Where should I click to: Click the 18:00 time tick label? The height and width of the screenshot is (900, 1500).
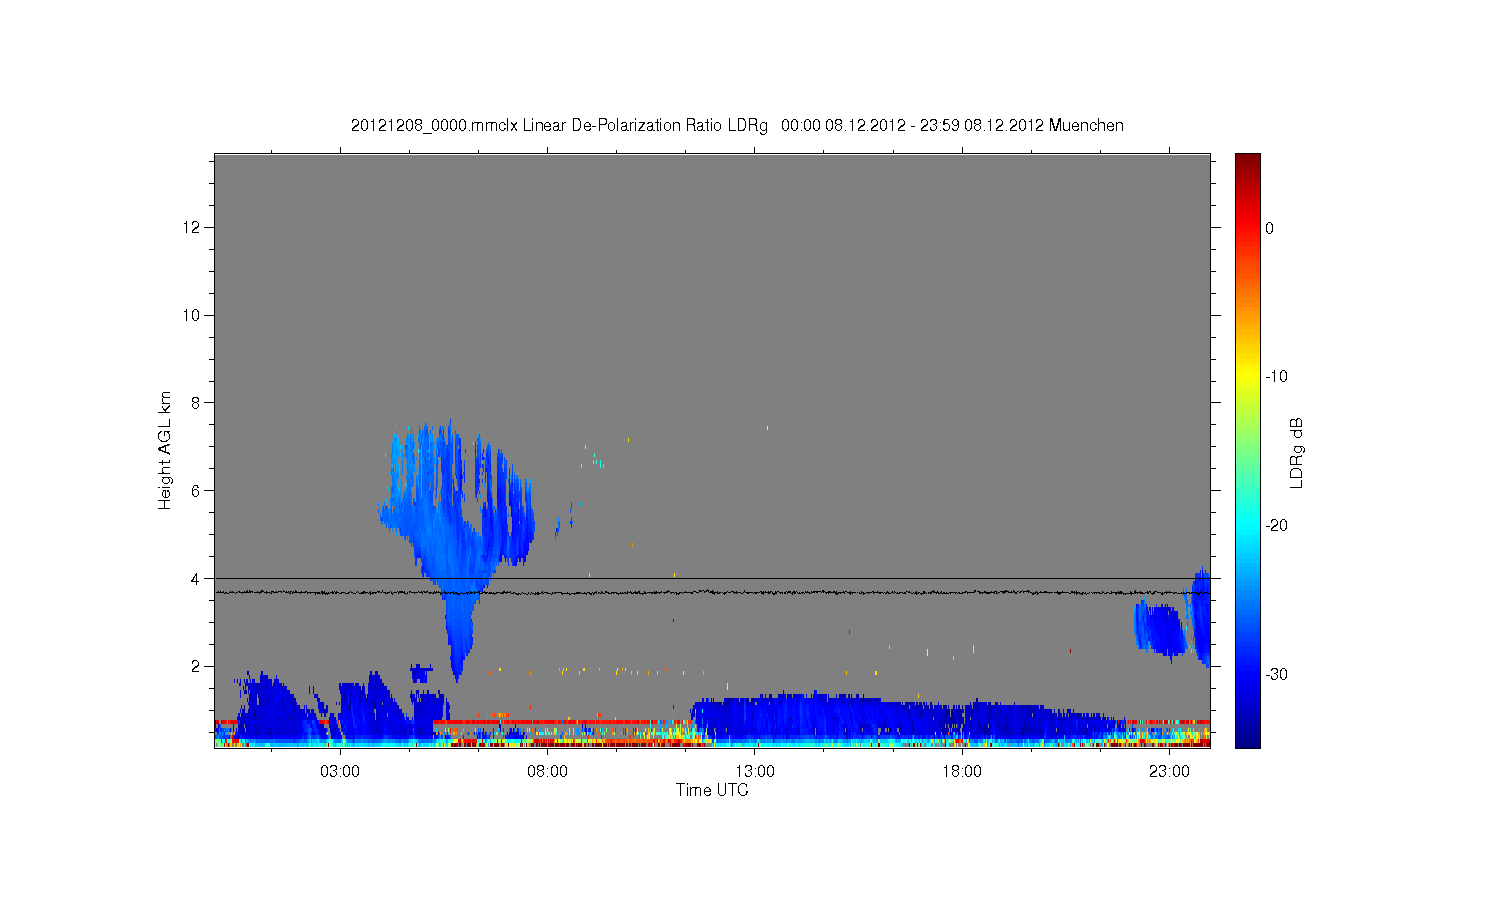pos(962,772)
